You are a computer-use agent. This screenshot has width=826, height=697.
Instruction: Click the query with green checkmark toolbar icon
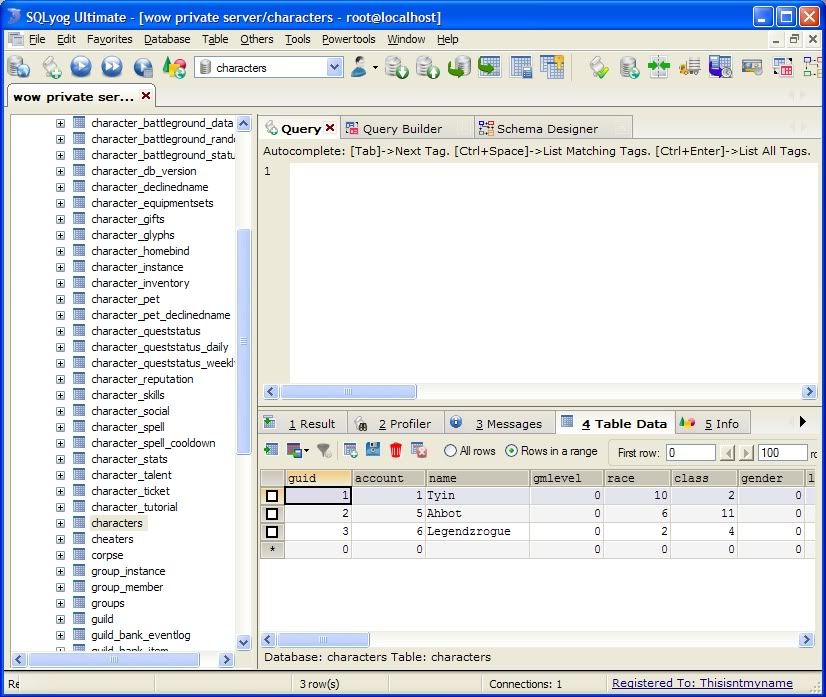coord(599,67)
